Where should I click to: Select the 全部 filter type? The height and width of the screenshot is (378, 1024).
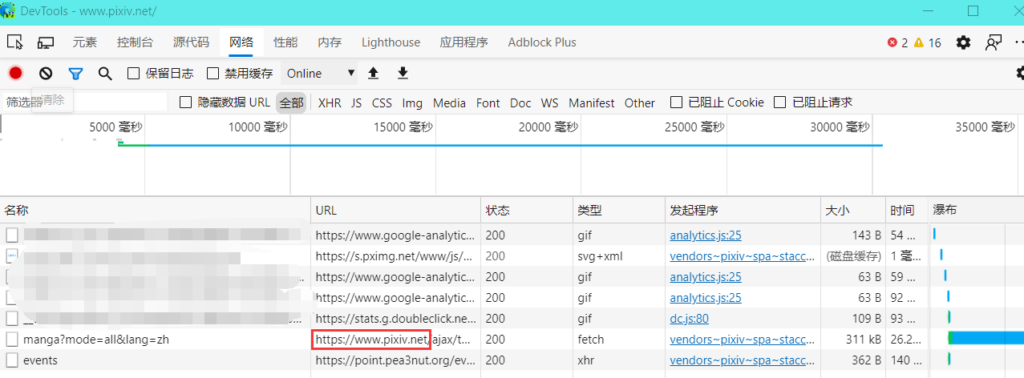click(291, 102)
